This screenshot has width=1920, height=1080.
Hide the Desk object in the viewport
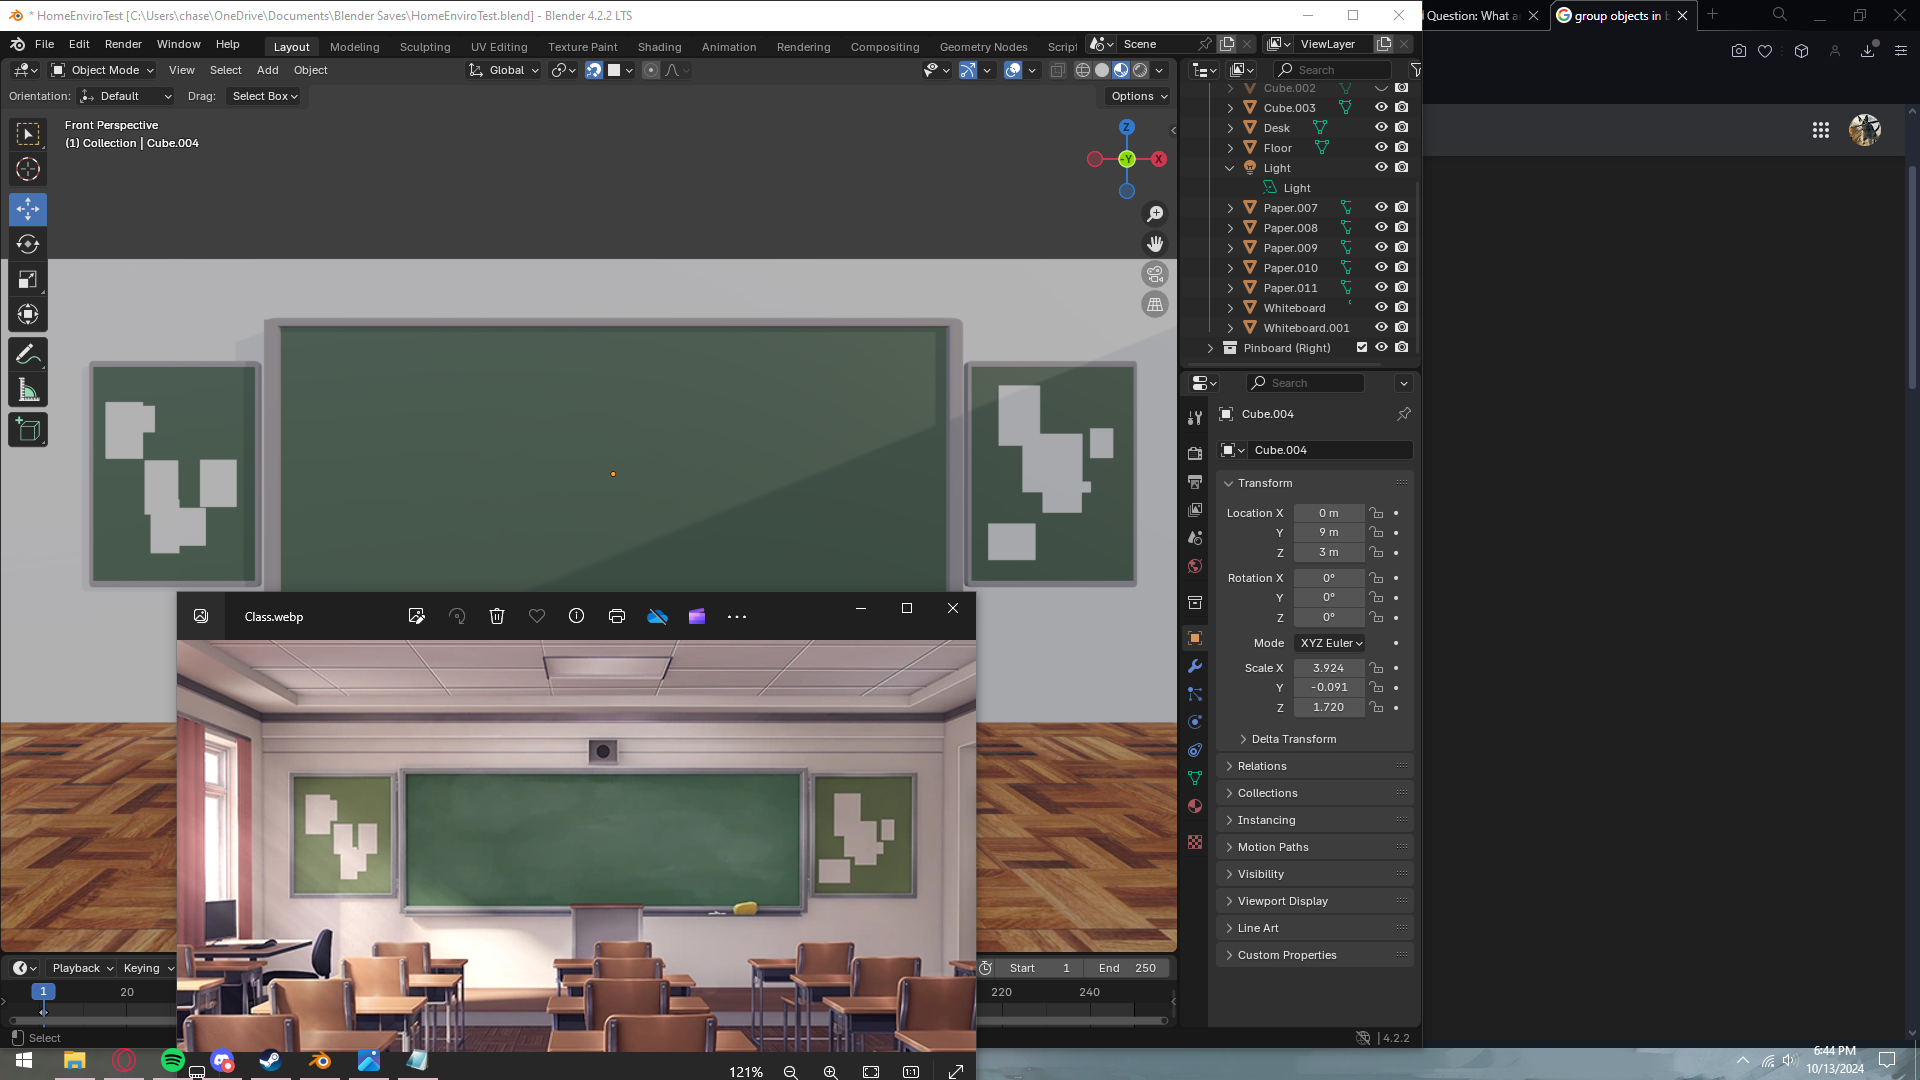click(x=1381, y=127)
